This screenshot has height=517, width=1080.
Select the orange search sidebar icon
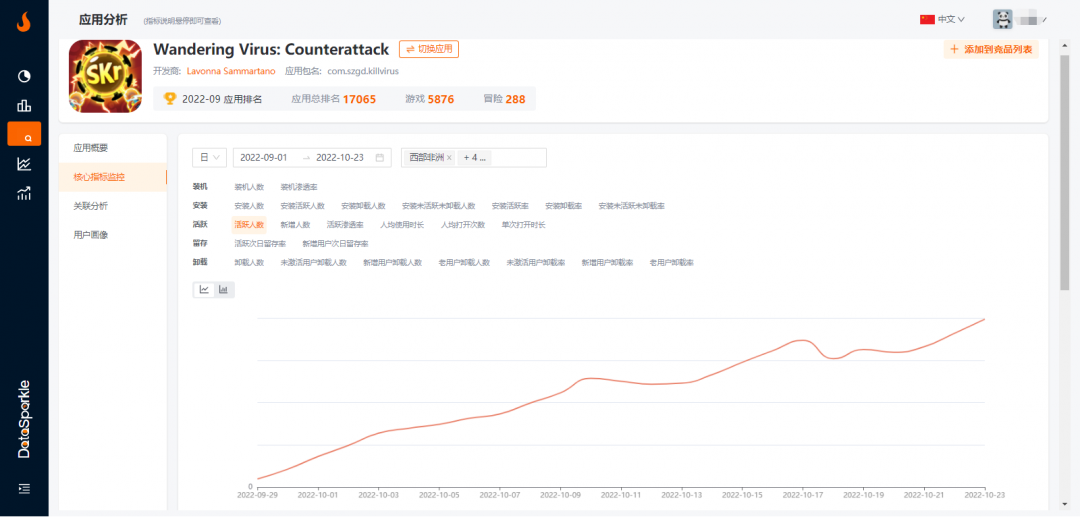pos(24,134)
